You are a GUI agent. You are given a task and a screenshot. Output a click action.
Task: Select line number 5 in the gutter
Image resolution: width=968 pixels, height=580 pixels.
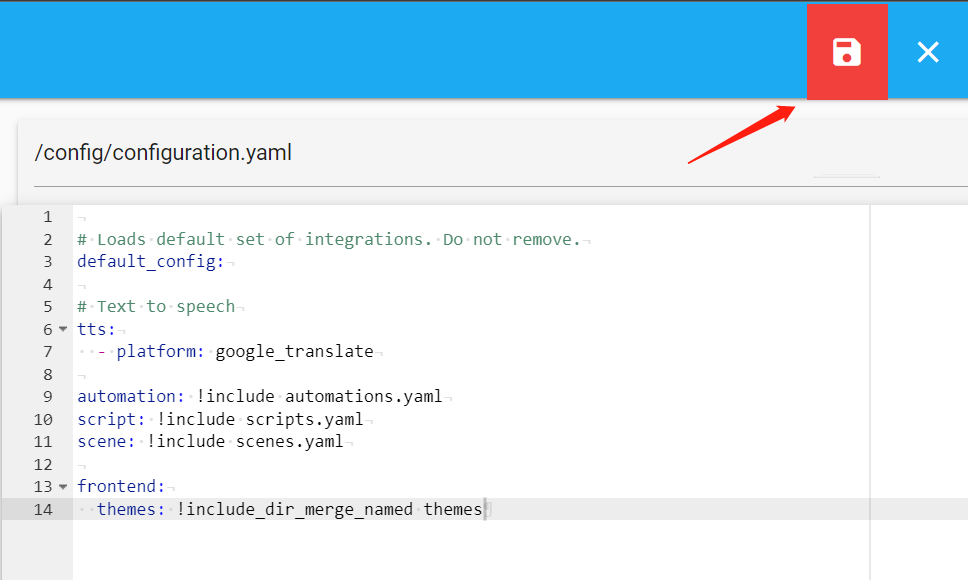point(48,307)
